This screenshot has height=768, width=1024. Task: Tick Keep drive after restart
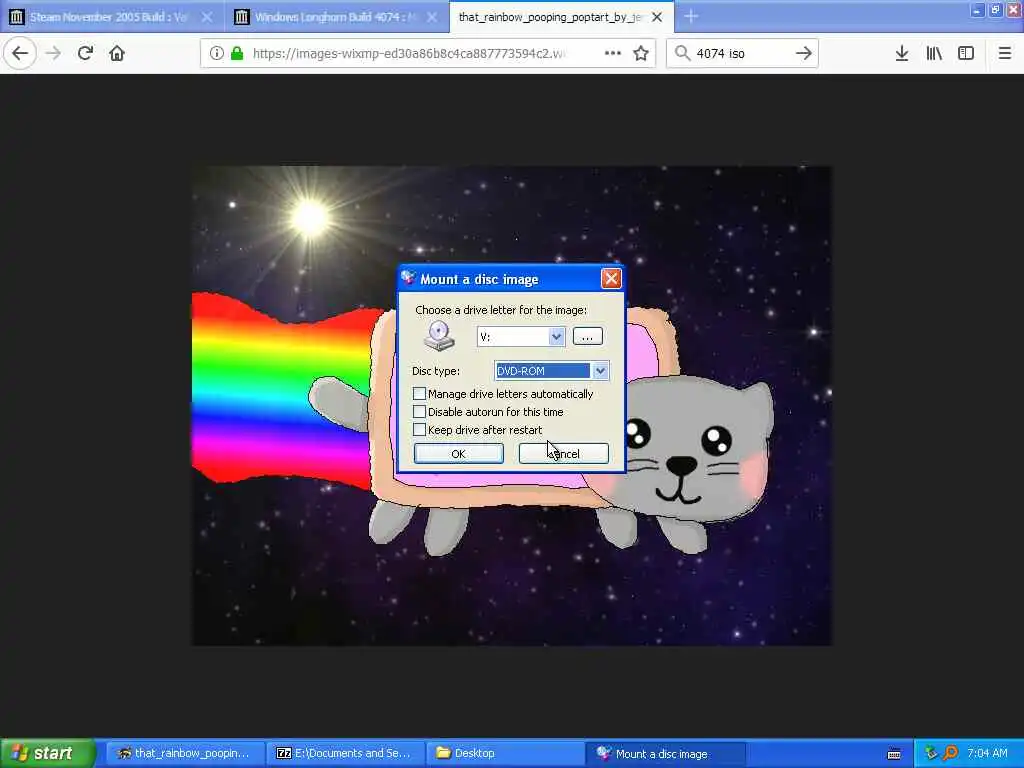pos(419,430)
